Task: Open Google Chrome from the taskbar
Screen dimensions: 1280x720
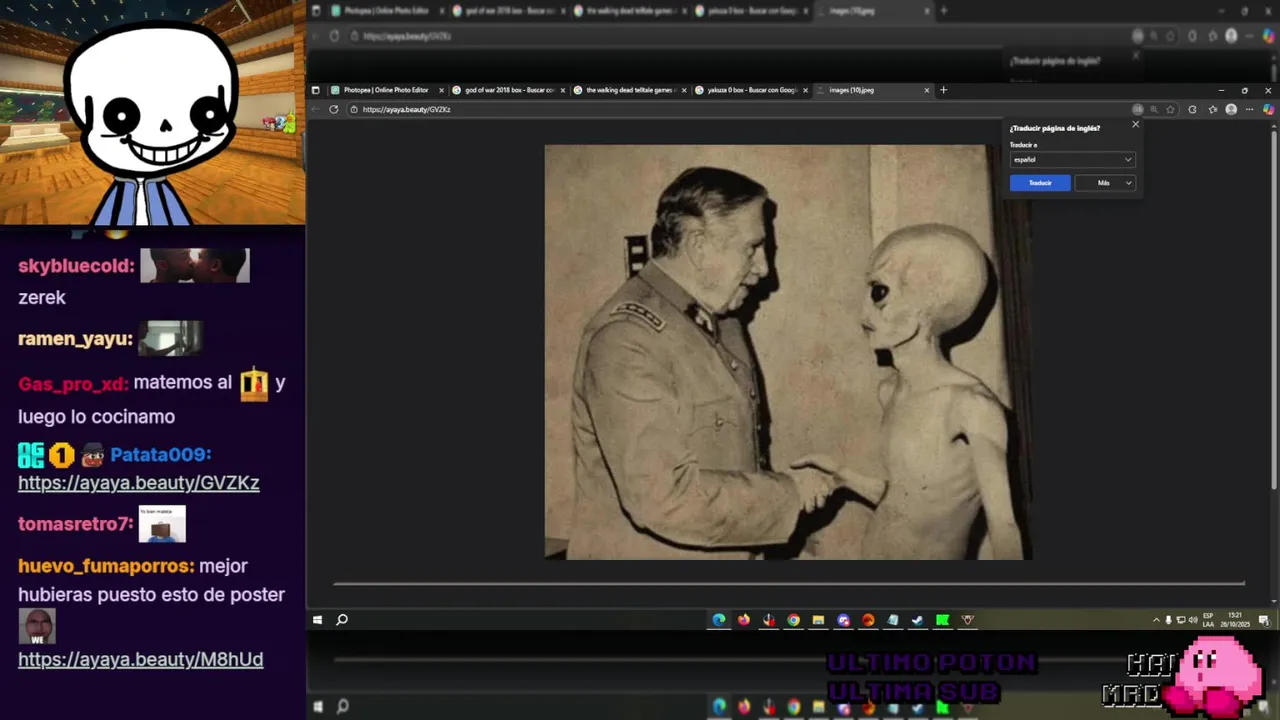Action: [793, 620]
